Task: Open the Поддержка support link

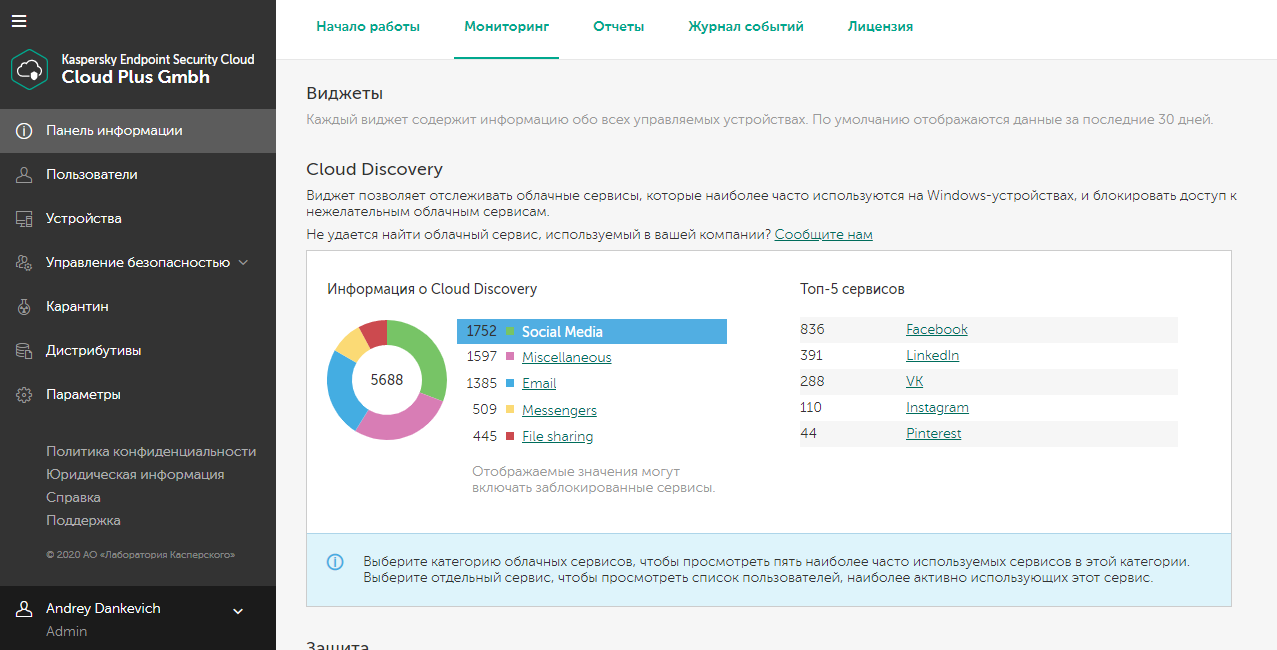Action: (83, 521)
